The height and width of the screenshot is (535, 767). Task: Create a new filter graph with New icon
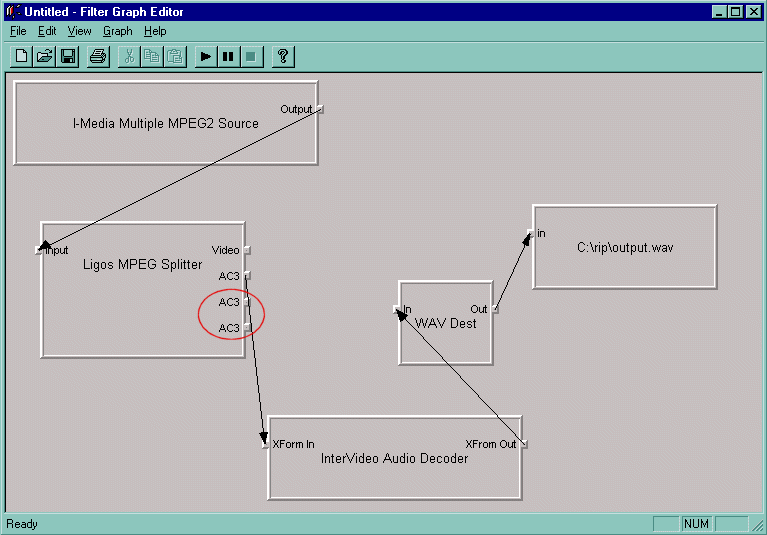click(22, 57)
